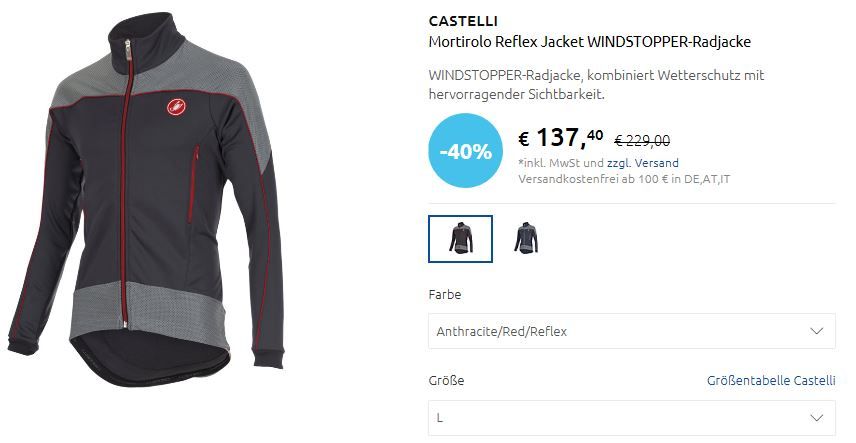Viewport: 856px width, 443px height.
Task: Click the Mortirolo Reflex Jacket product title
Action: pyautogui.click(x=590, y=42)
